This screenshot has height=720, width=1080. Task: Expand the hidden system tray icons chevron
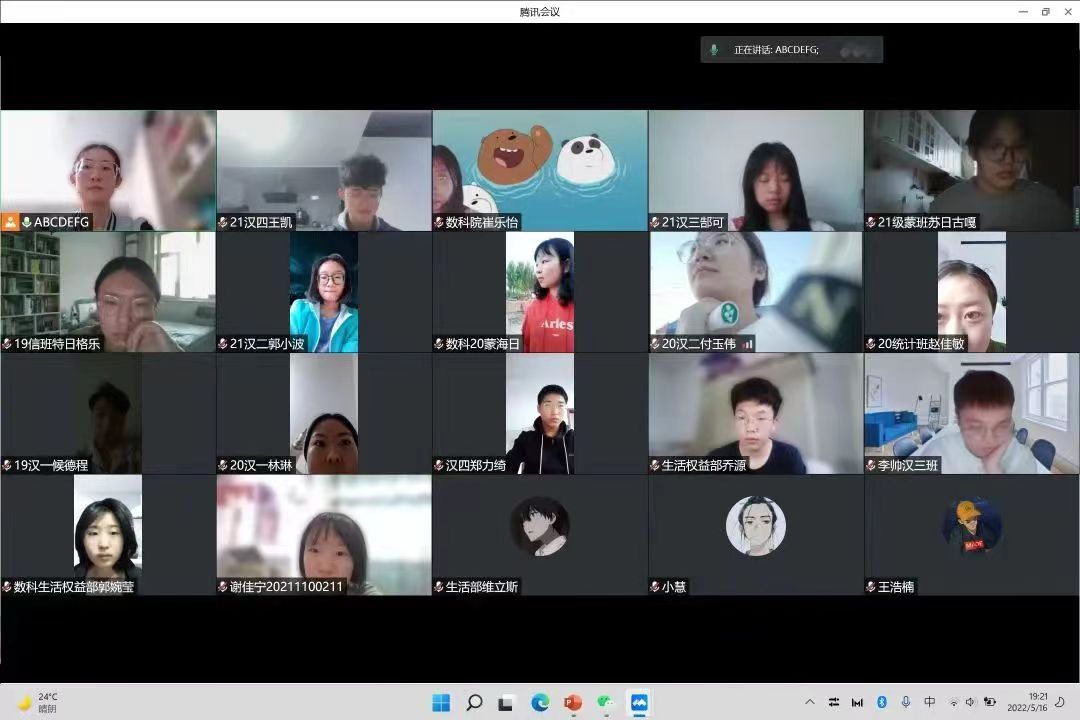click(809, 702)
